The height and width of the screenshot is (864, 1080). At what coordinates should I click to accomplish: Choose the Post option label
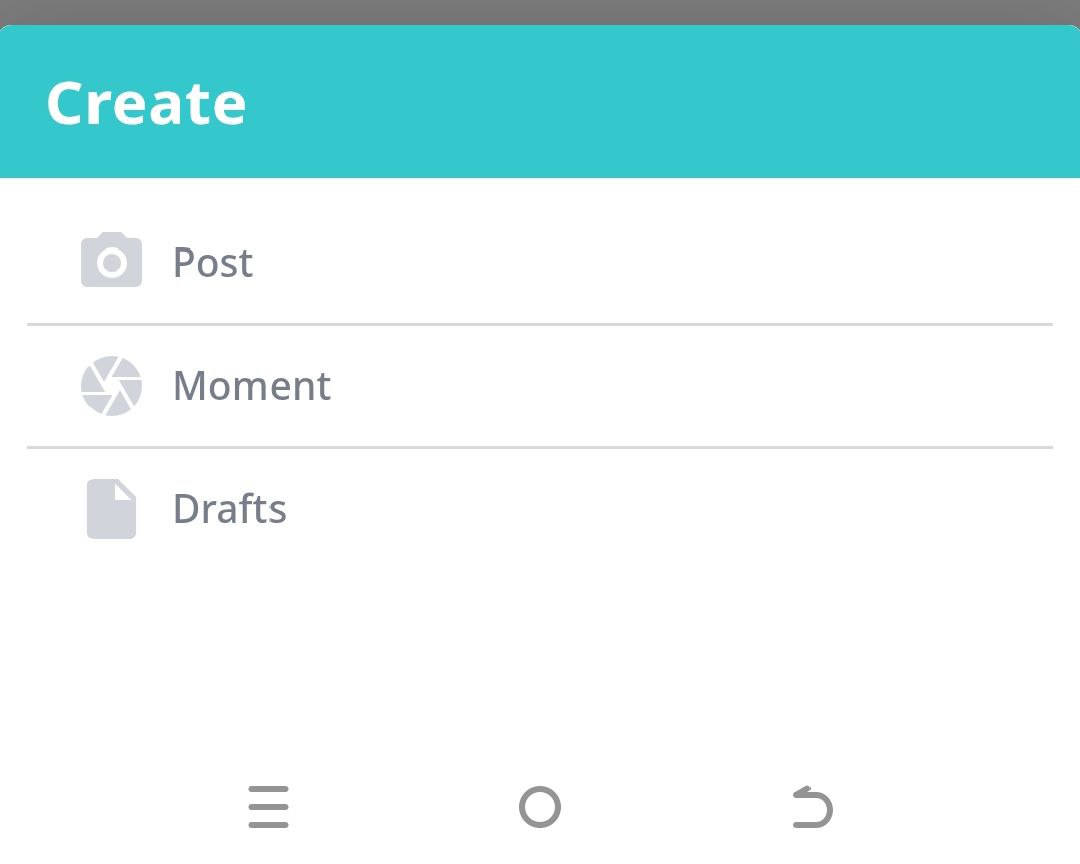coord(213,263)
